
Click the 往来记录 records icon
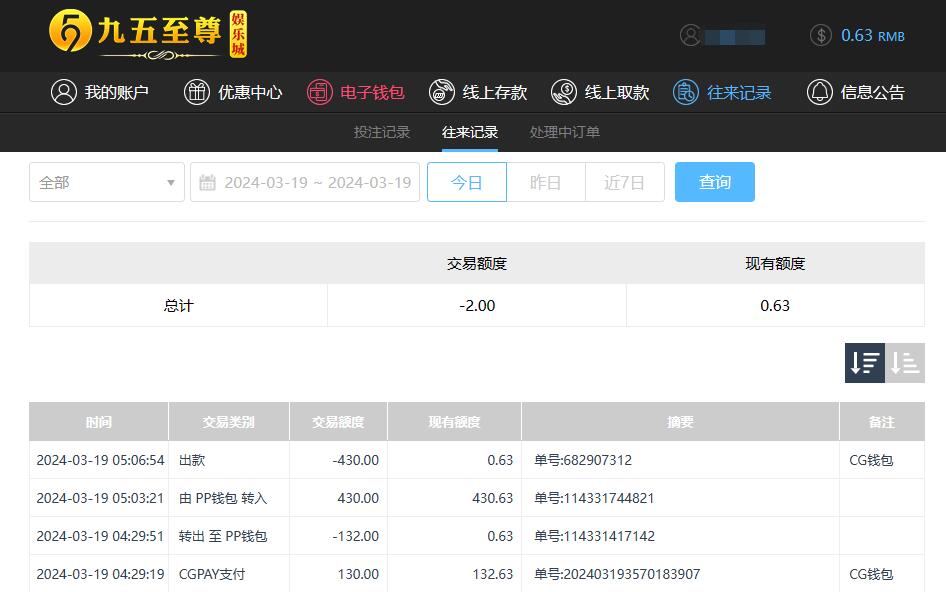[686, 92]
